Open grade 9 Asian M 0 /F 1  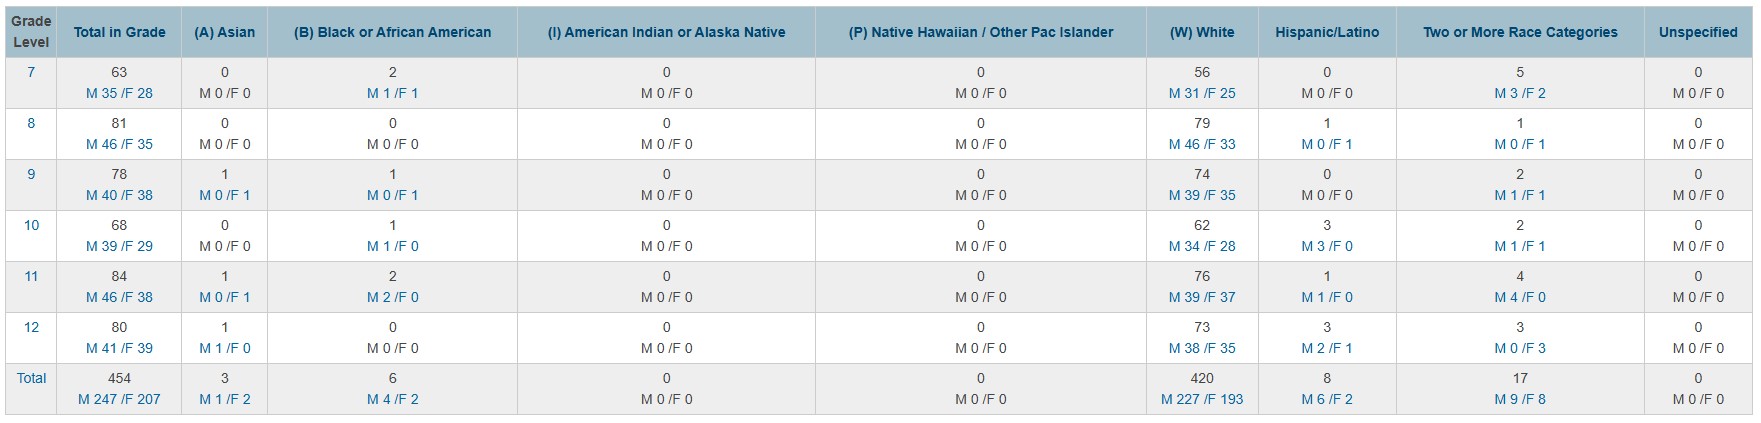pyautogui.click(x=224, y=195)
